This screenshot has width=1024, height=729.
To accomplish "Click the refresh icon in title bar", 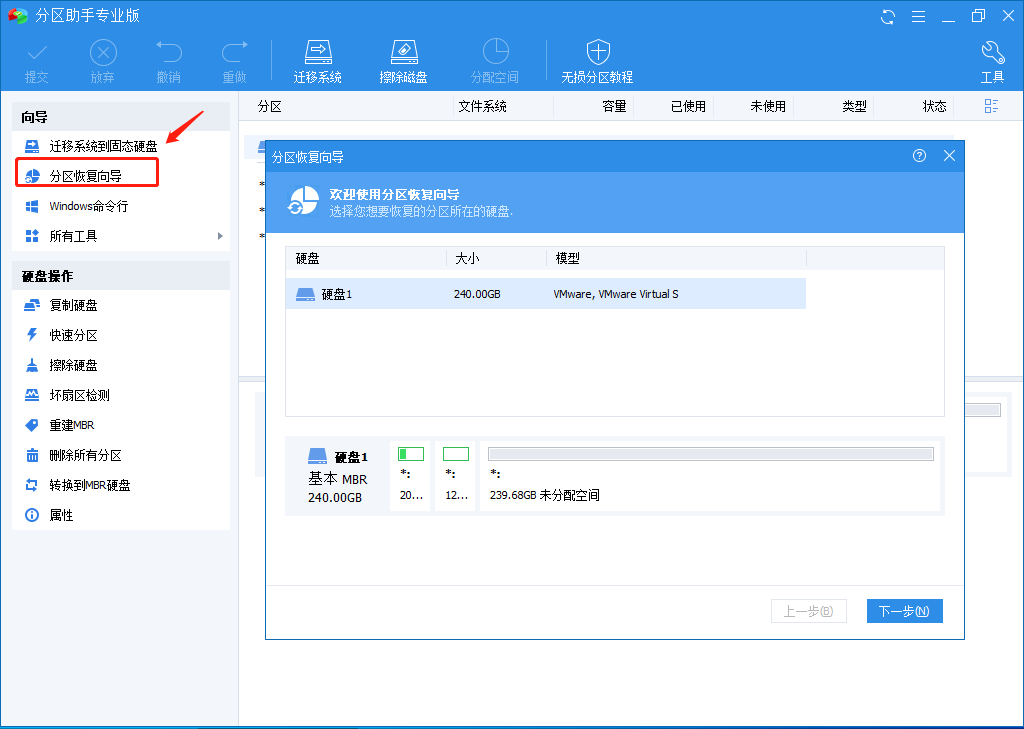I will tap(888, 16).
